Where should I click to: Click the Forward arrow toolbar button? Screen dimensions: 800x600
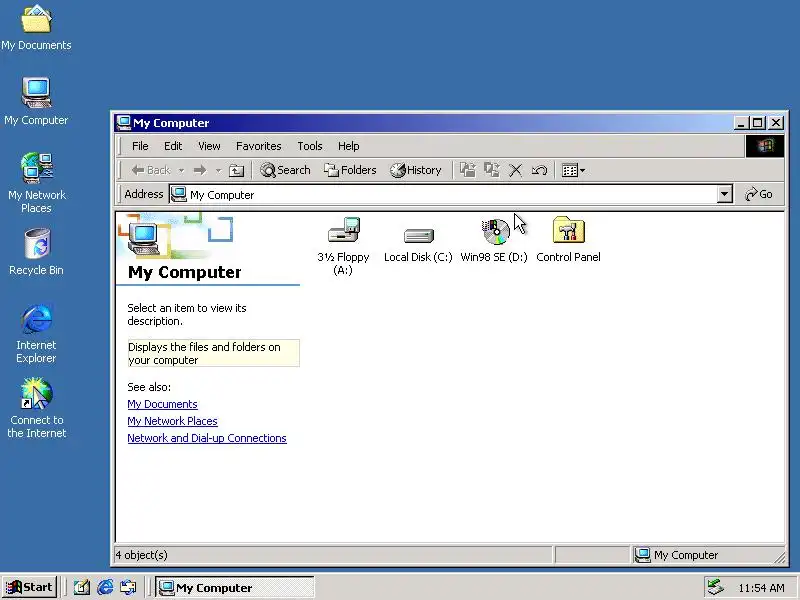tap(200, 170)
